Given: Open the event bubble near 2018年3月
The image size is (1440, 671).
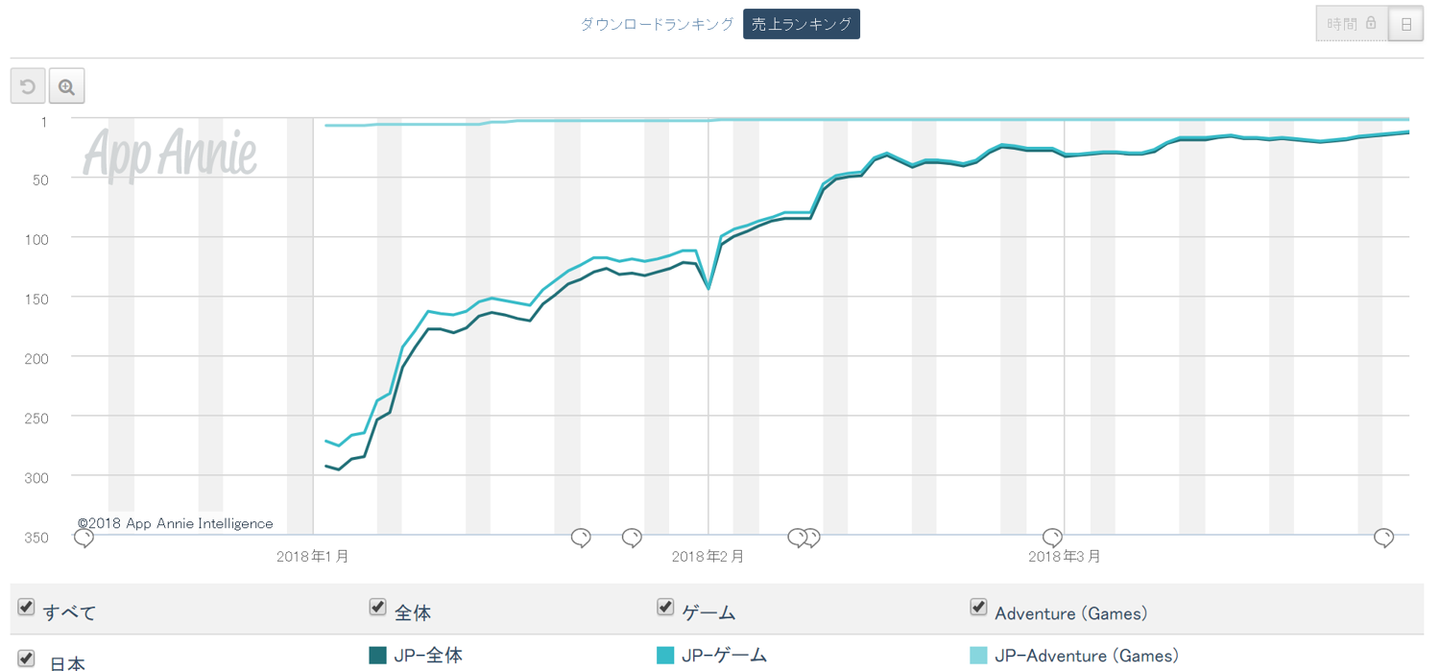Looking at the screenshot, I should coord(1053,539).
